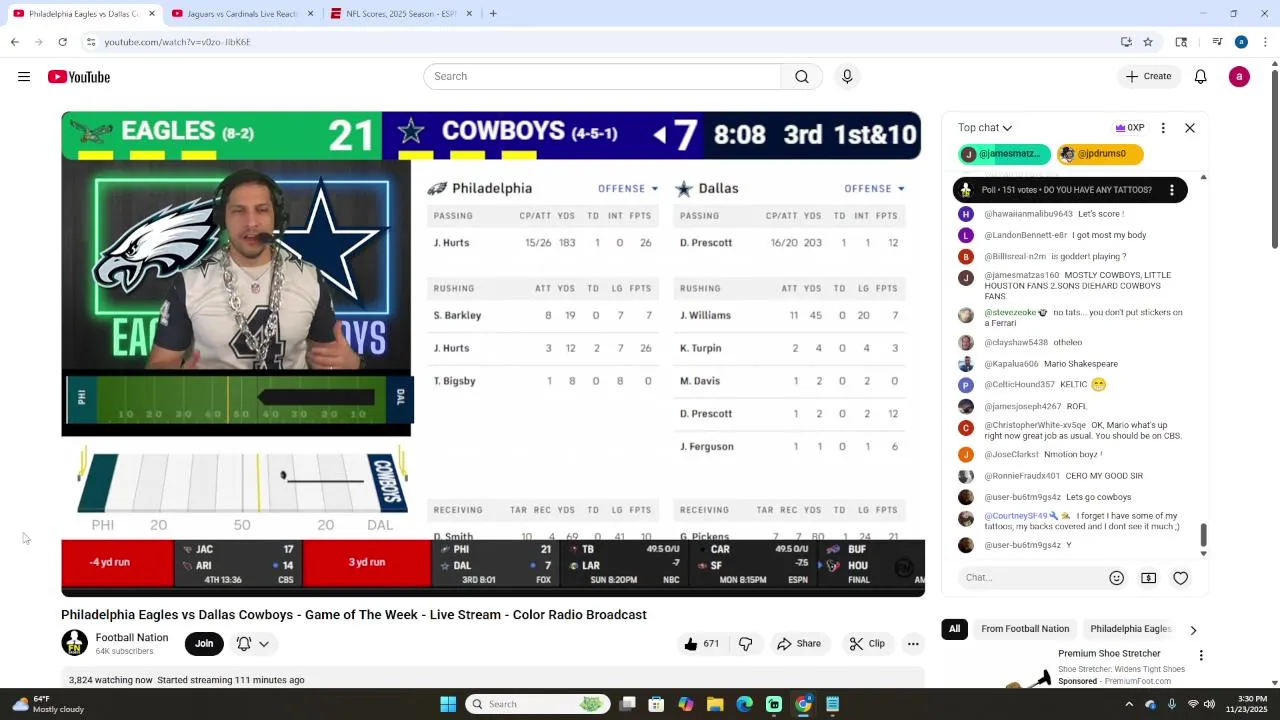This screenshot has height=720, width=1280.
Task: Change Philadelphia Offense dropdown
Action: coord(628,188)
